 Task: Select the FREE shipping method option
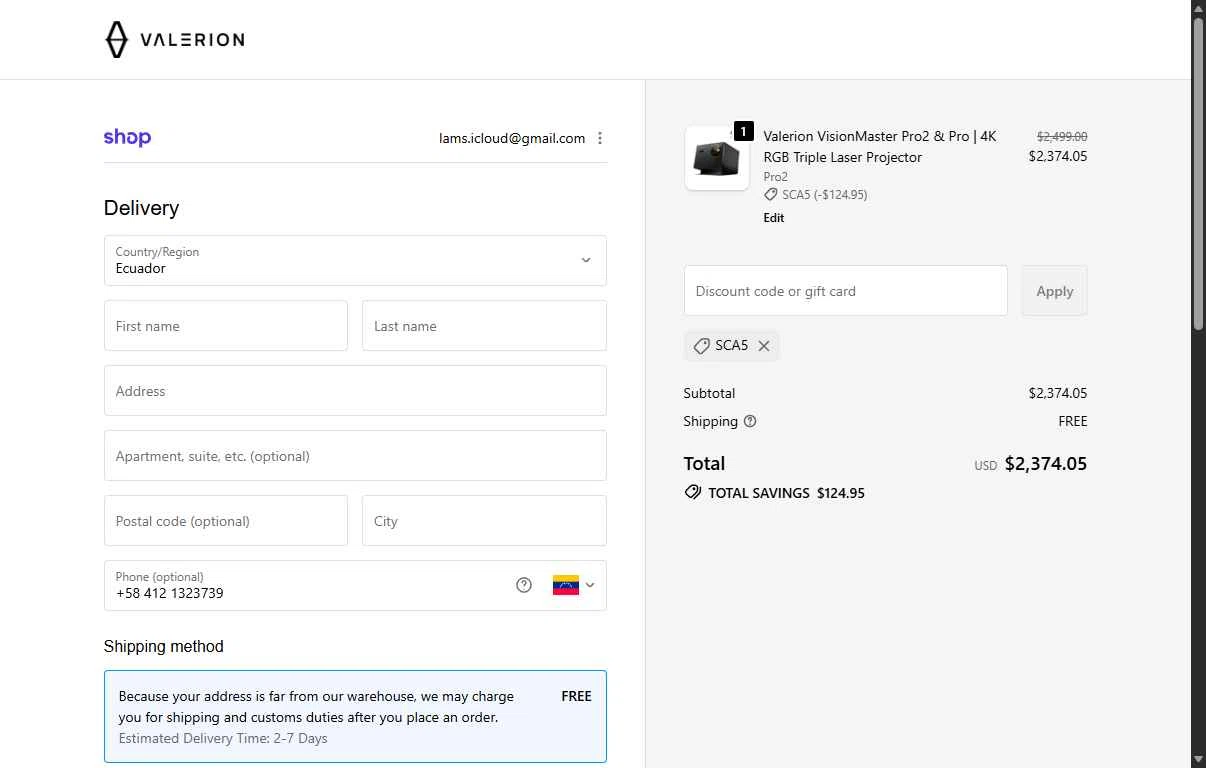pyautogui.click(x=355, y=717)
